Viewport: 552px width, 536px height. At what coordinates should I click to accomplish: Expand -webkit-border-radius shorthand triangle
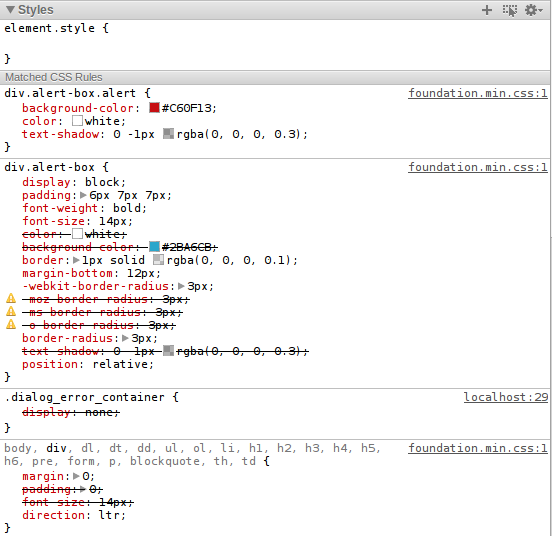click(181, 286)
